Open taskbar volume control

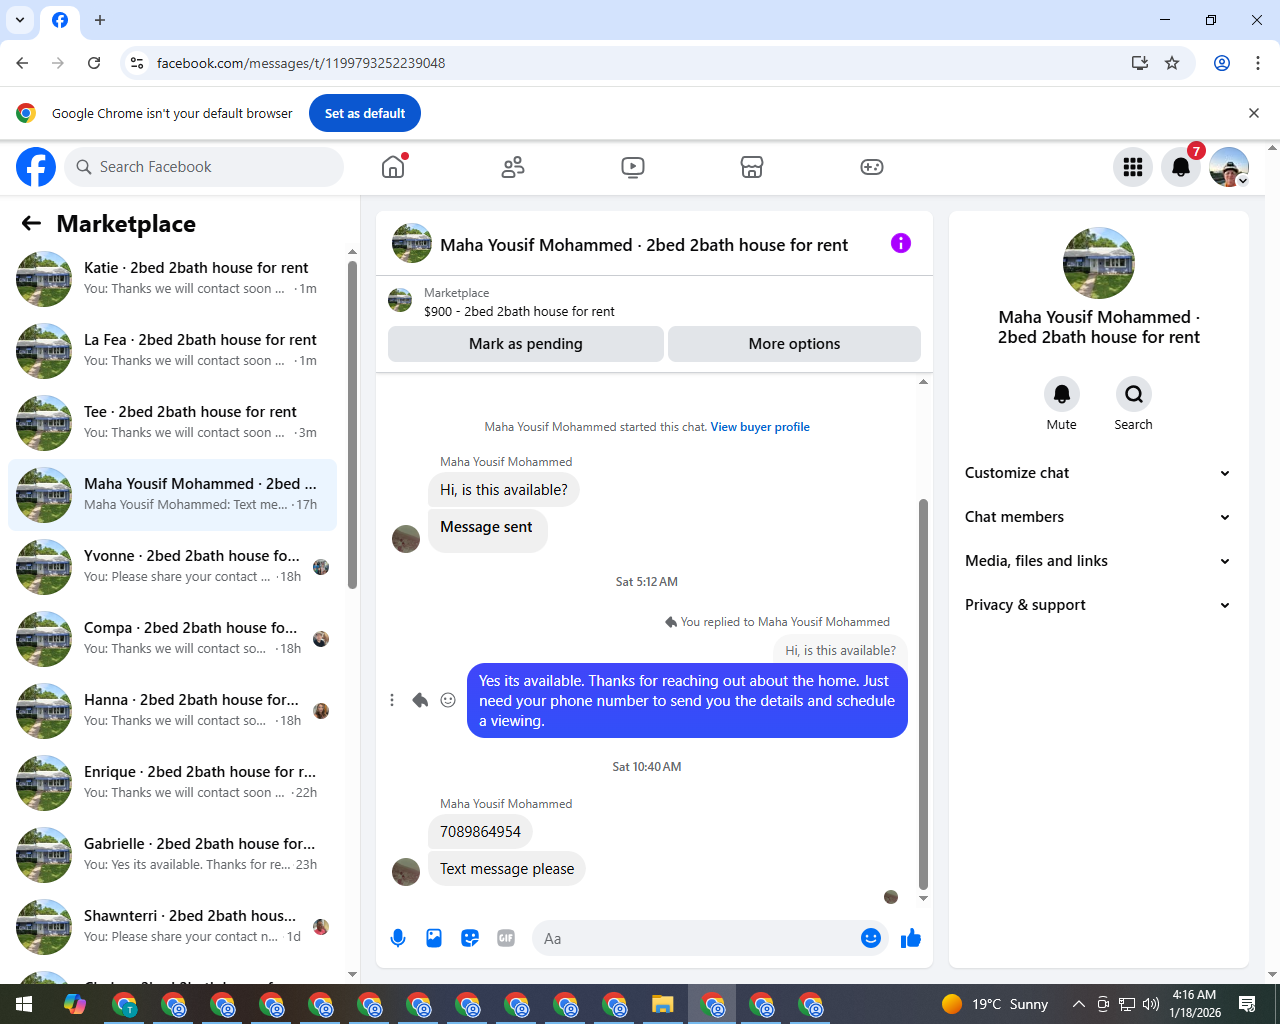click(x=1151, y=1004)
